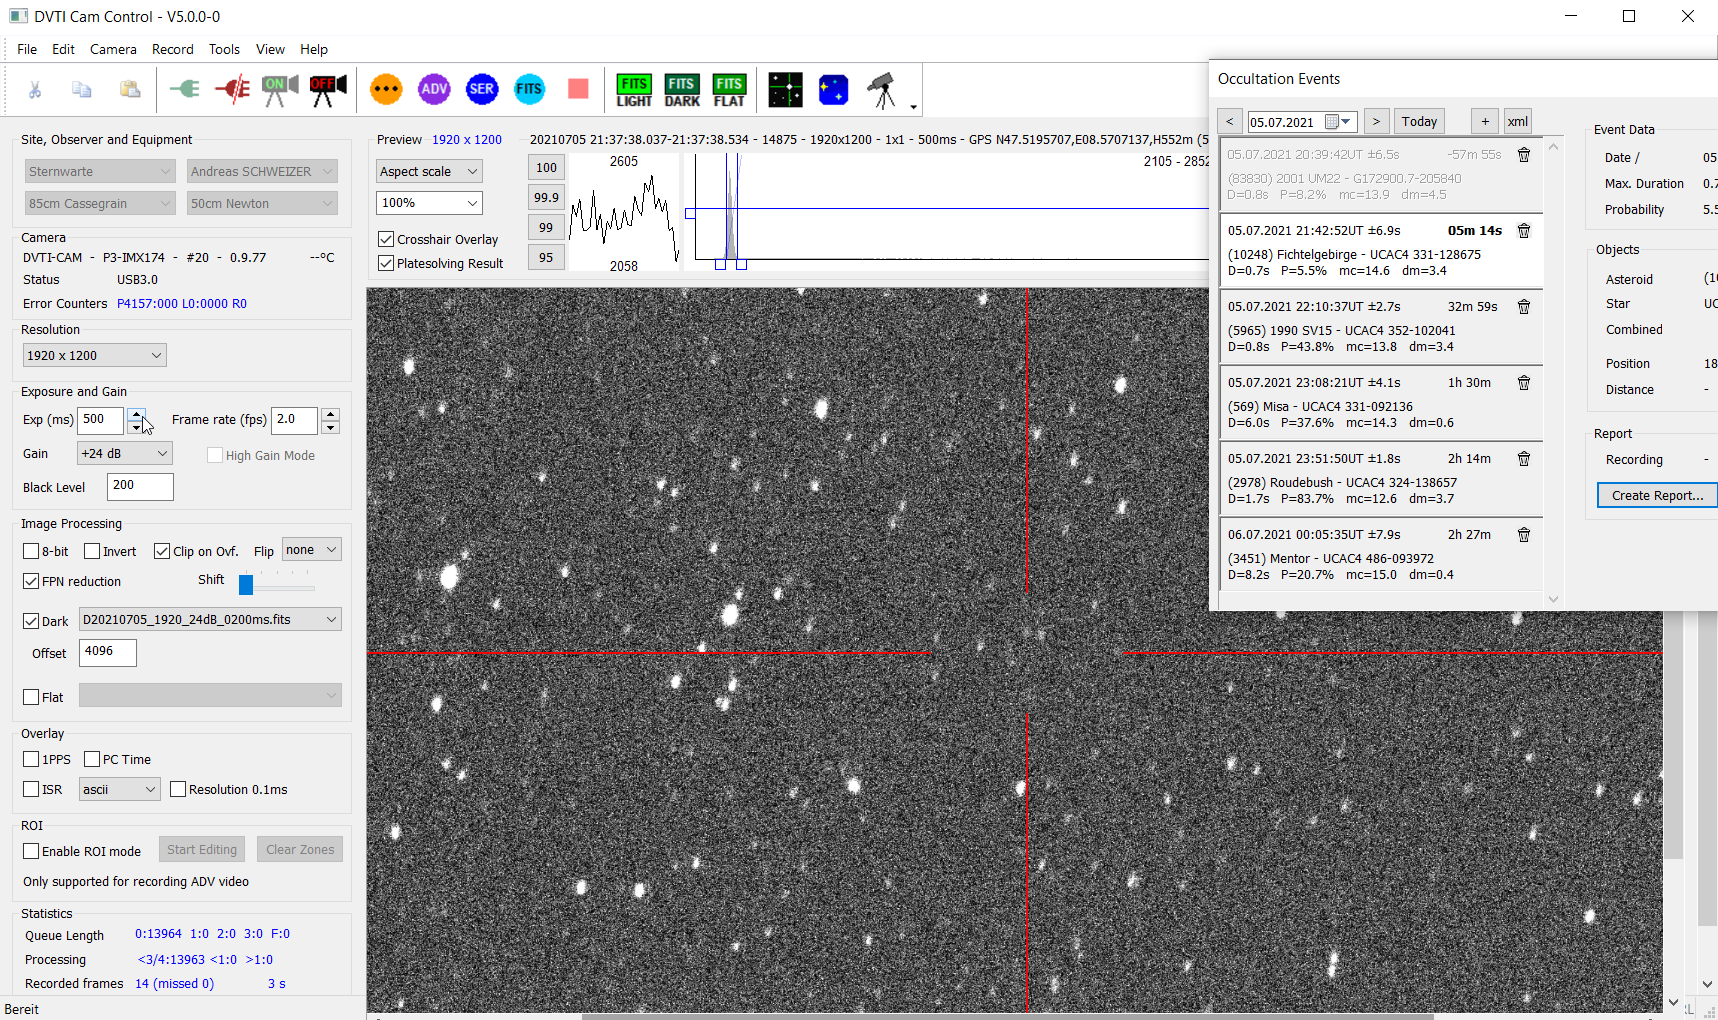The width and height of the screenshot is (1718, 1020).
Task: Uncheck FPN reduction
Action: point(31,582)
